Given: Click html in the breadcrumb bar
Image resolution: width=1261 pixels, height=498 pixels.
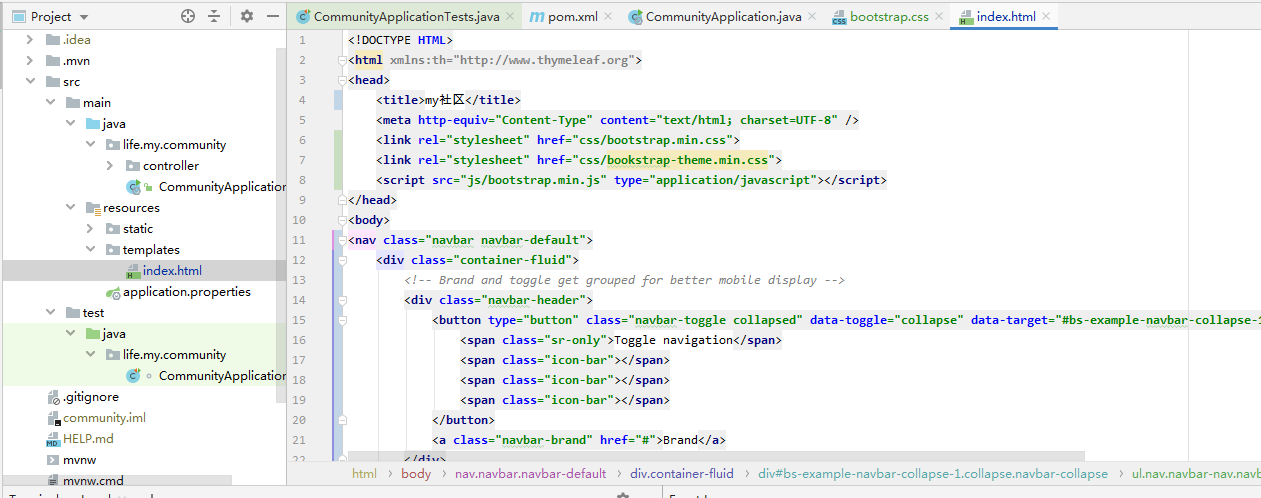Looking at the screenshot, I should point(364,474).
